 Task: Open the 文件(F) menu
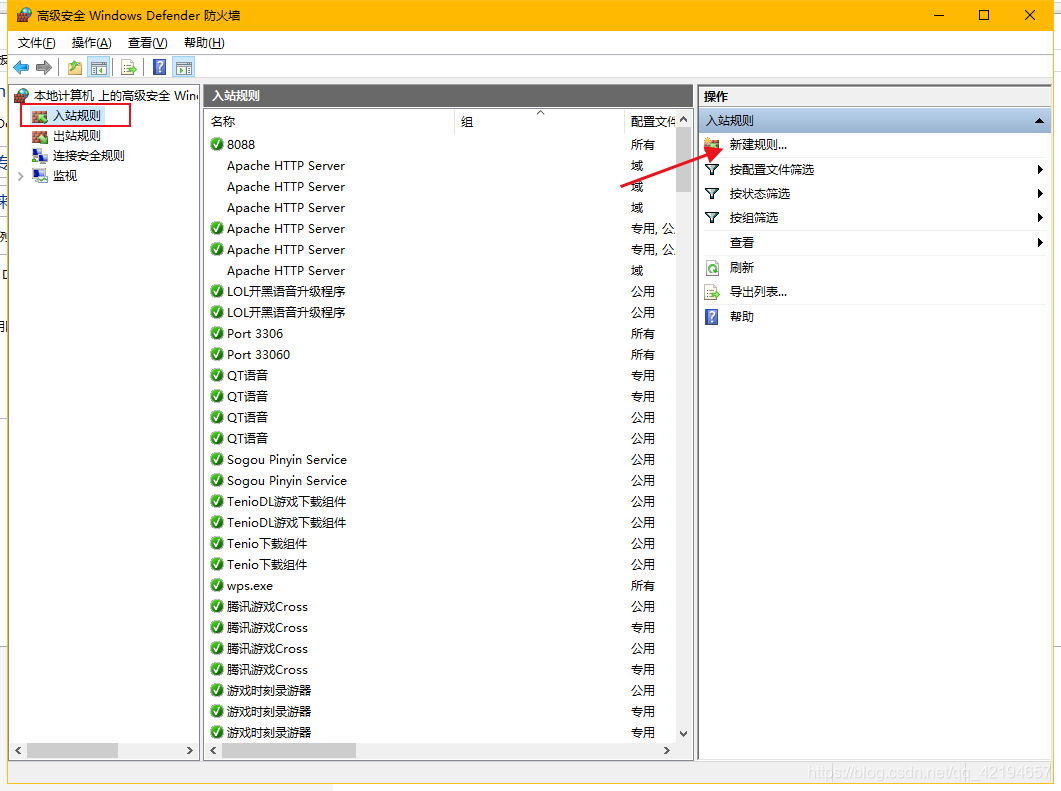37,43
